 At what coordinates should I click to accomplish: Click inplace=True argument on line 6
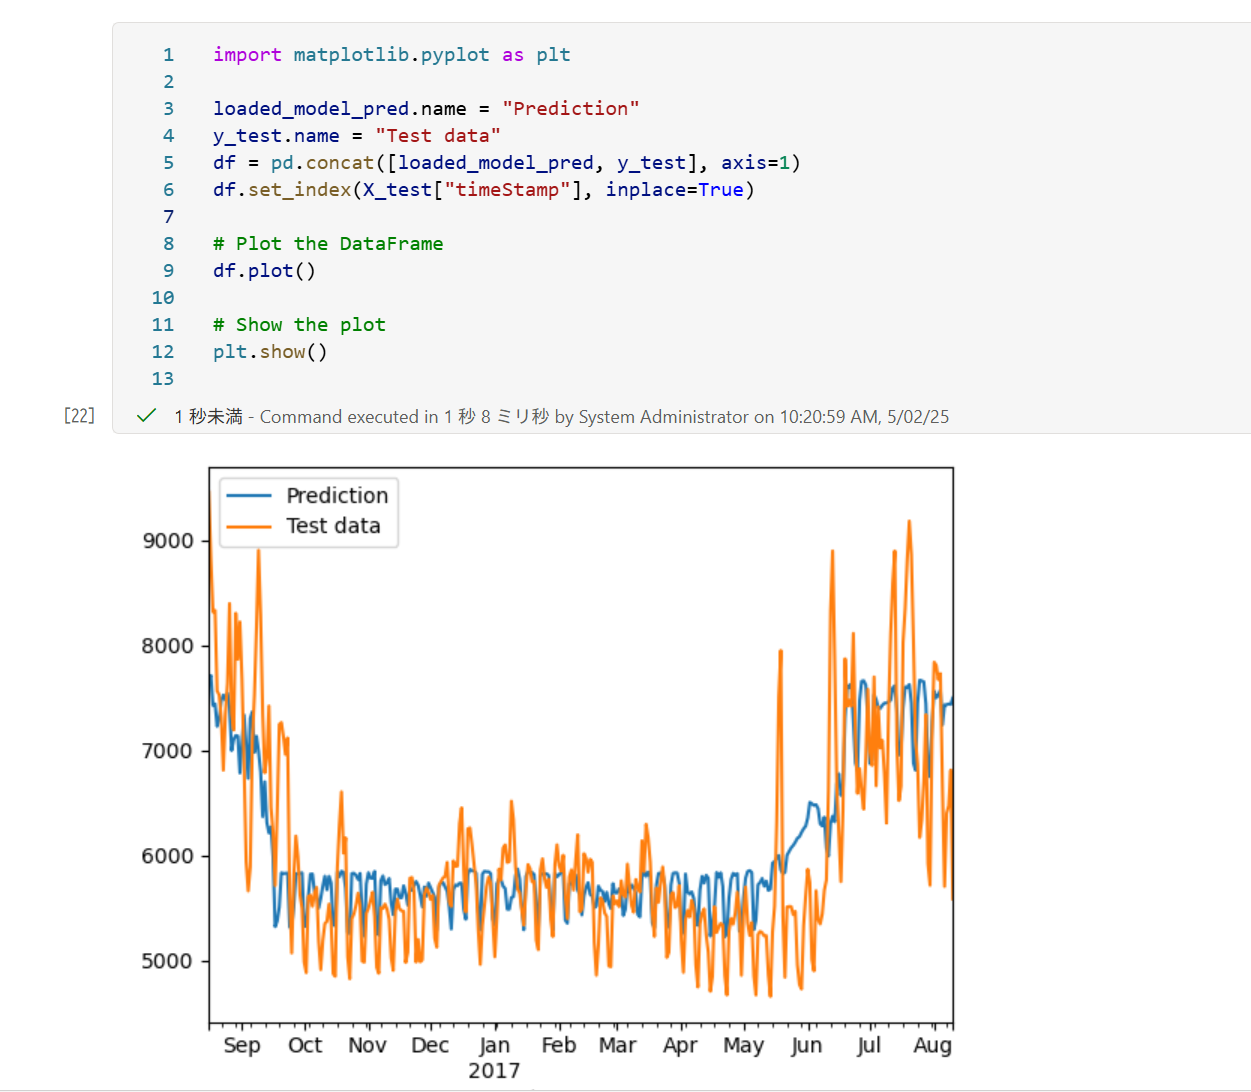pos(675,190)
